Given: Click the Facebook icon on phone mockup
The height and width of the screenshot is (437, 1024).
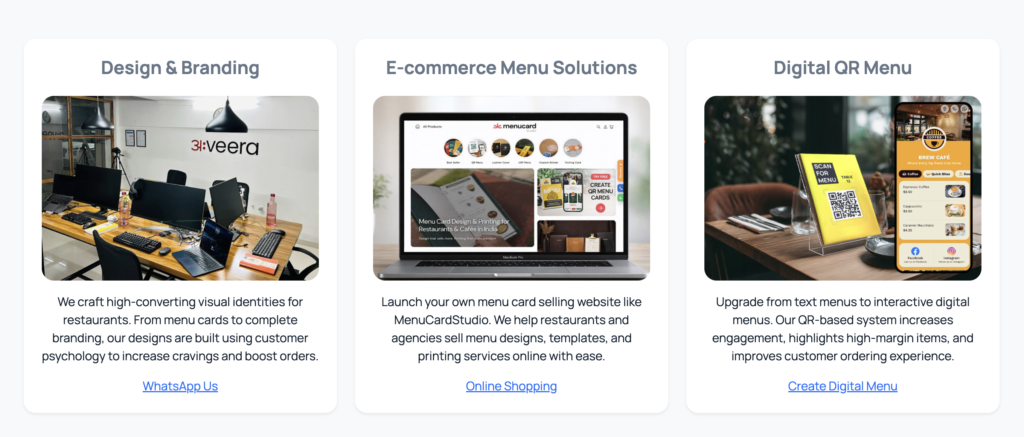Looking at the screenshot, I should 915,251.
